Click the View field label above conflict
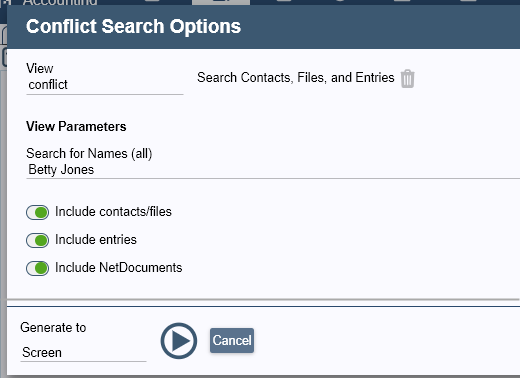Viewport: 520px width, 378px height. tap(40, 68)
